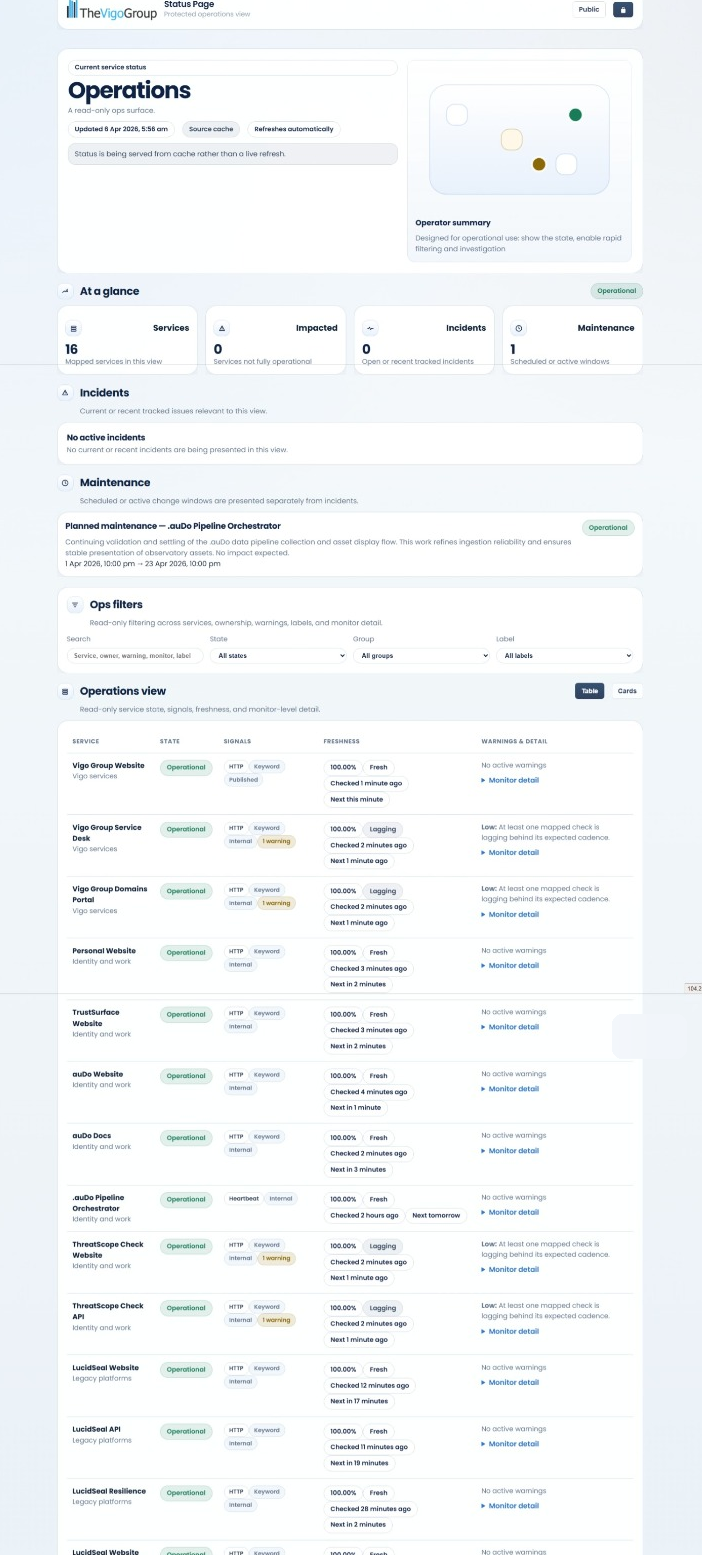Screen dimensions: 702x1555
Task: Click the Source cache chip
Action: [211, 129]
